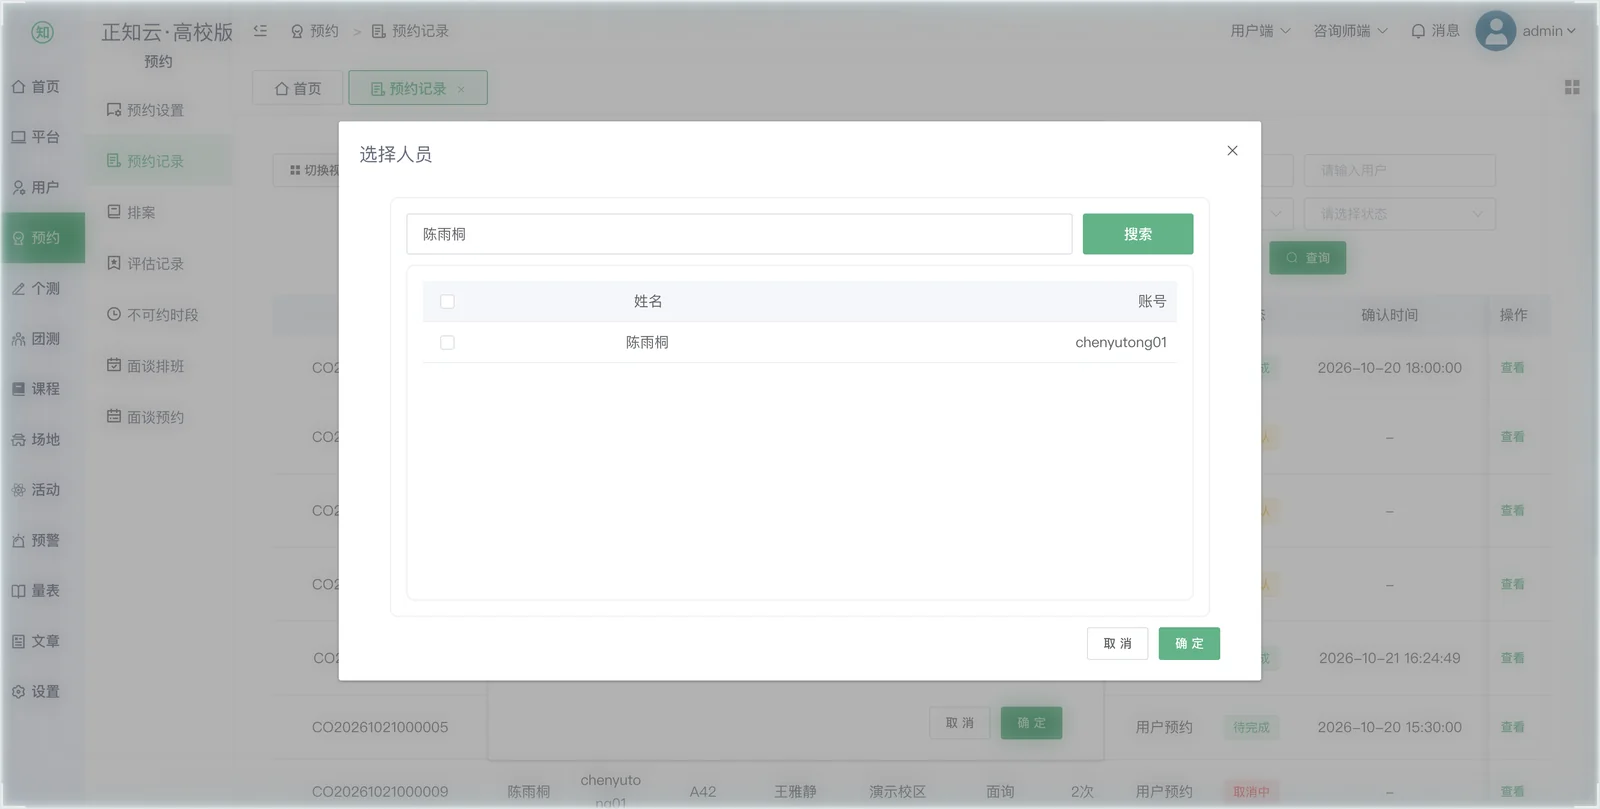1600x809 pixels.
Task: Switch to the 首页 tab
Action: 298,88
